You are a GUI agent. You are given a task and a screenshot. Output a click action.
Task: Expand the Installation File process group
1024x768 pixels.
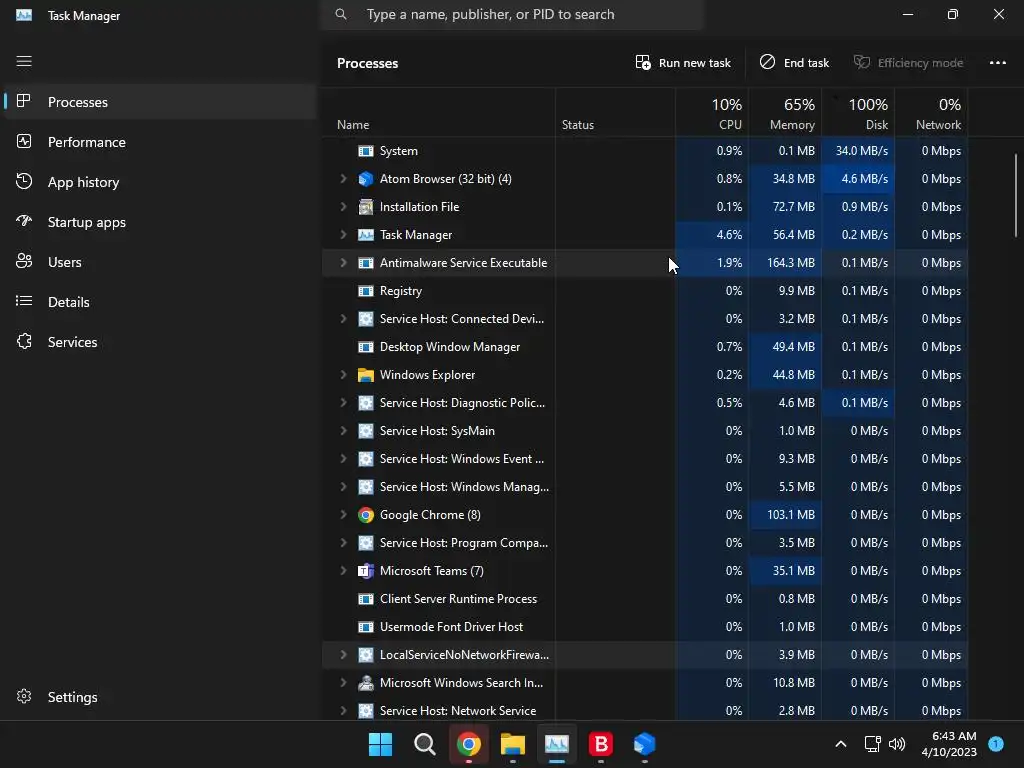tap(343, 206)
